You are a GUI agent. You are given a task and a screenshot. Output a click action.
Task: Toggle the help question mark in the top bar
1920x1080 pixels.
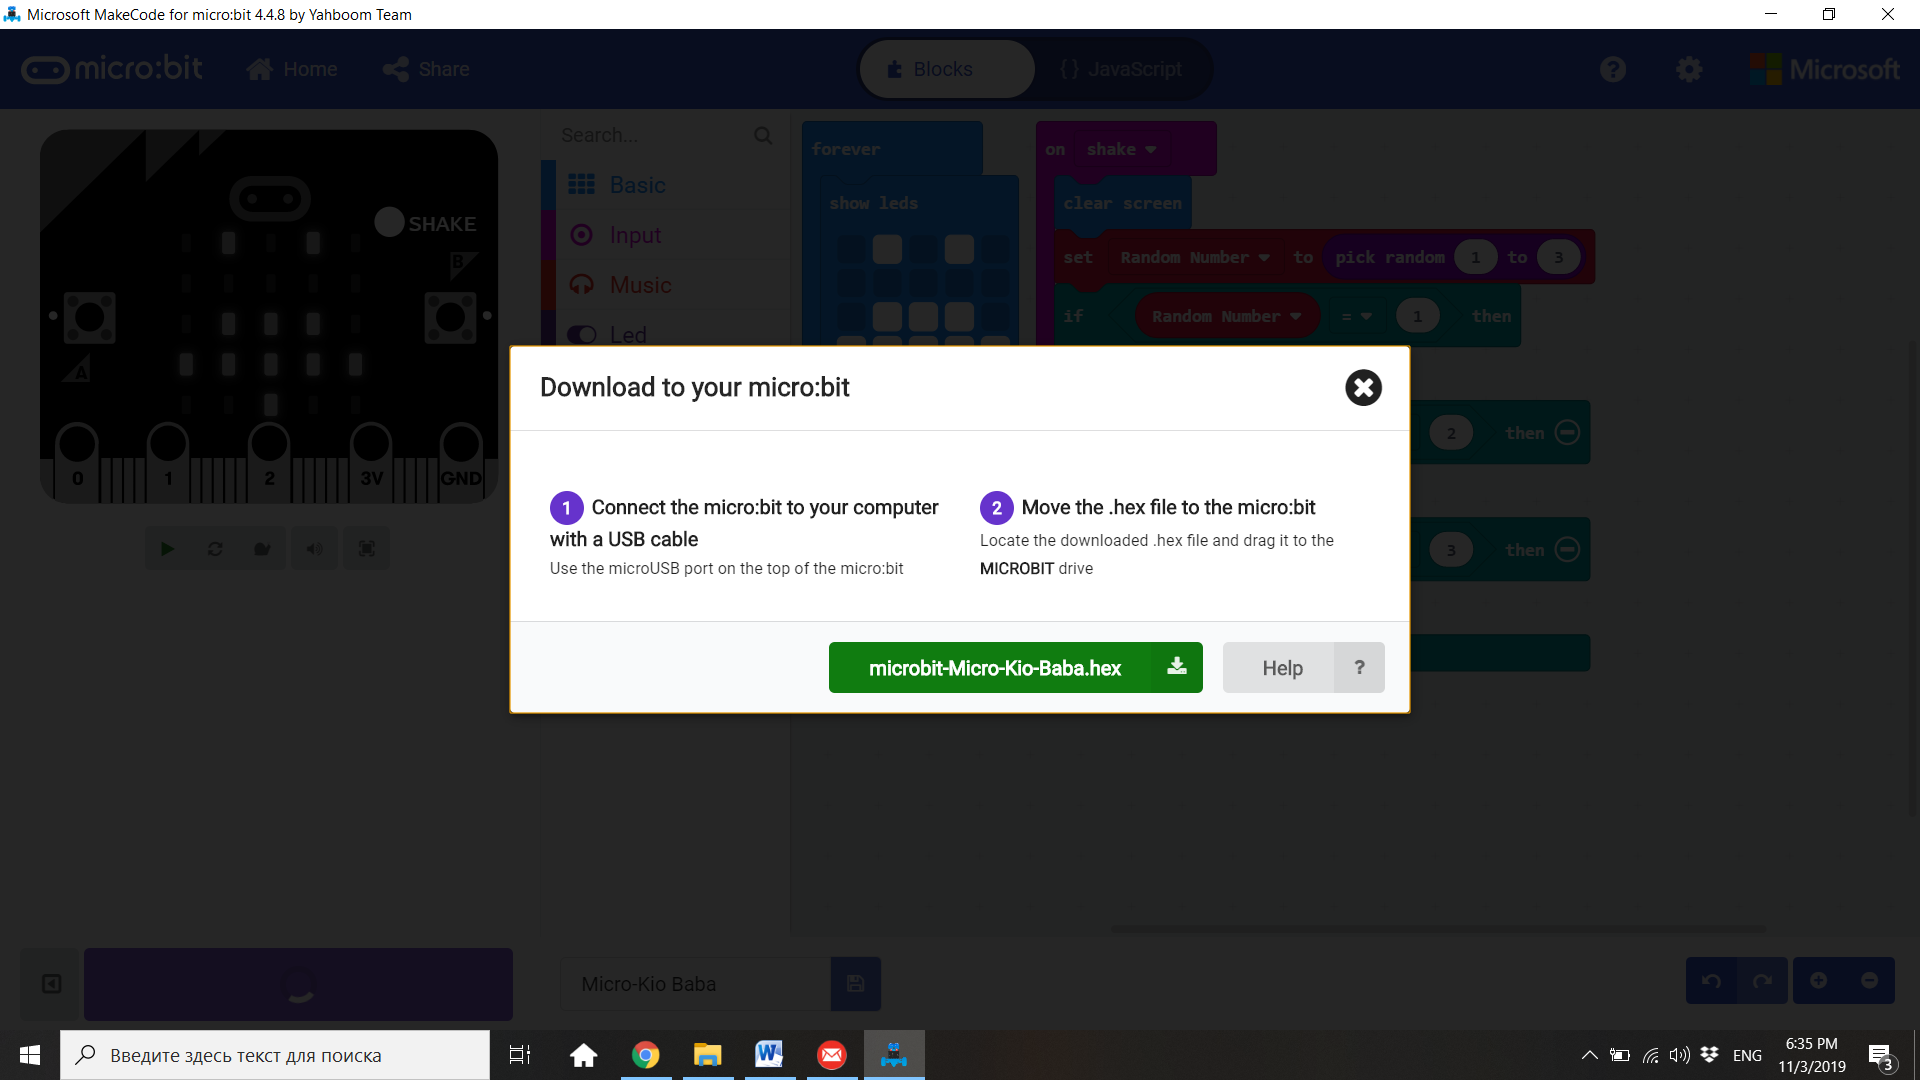(1613, 69)
